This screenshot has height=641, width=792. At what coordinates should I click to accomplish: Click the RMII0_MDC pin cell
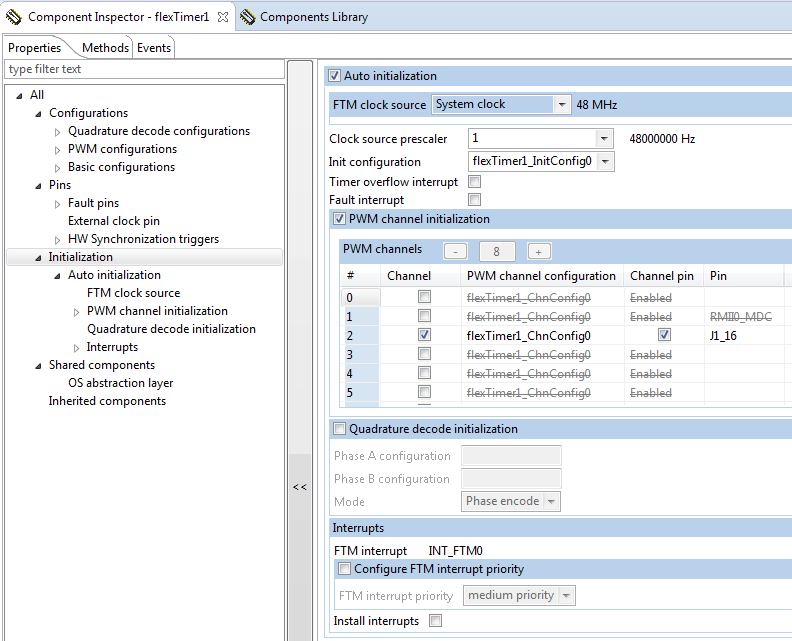[744, 317]
